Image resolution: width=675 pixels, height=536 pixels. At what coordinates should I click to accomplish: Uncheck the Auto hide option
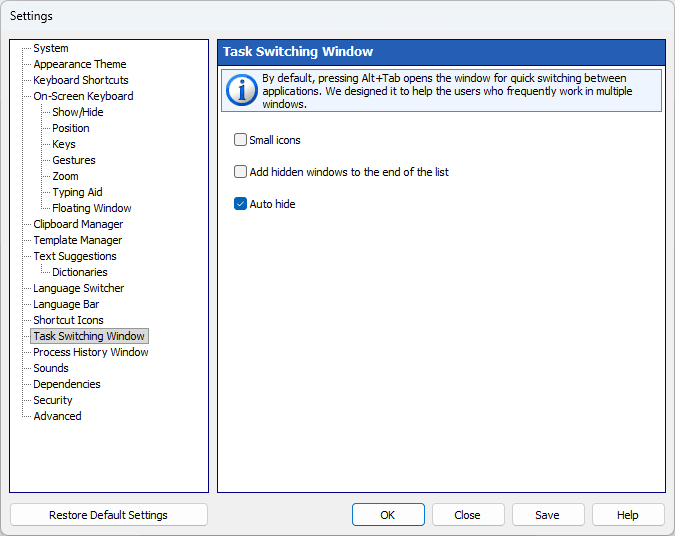[240, 204]
